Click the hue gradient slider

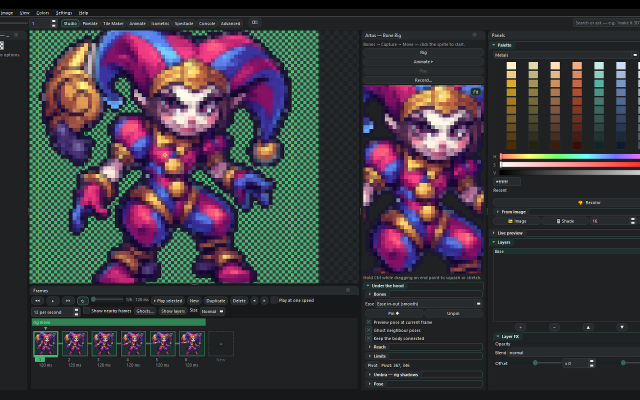[570, 157]
